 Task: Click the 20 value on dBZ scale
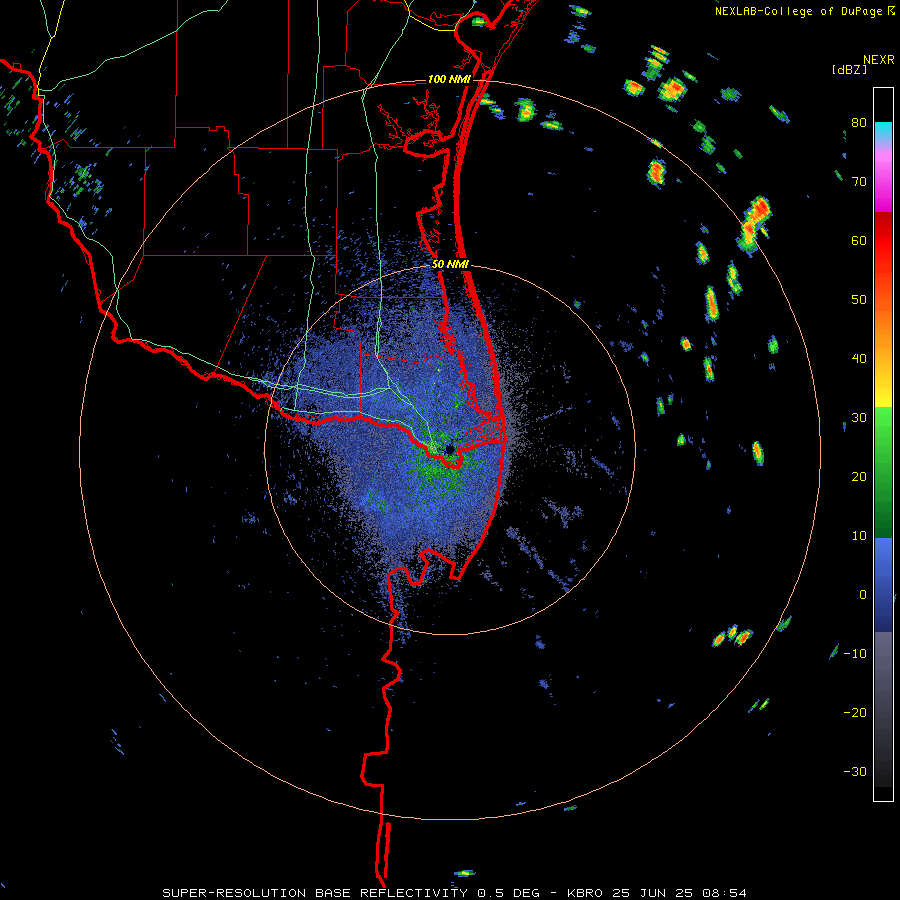(859, 476)
